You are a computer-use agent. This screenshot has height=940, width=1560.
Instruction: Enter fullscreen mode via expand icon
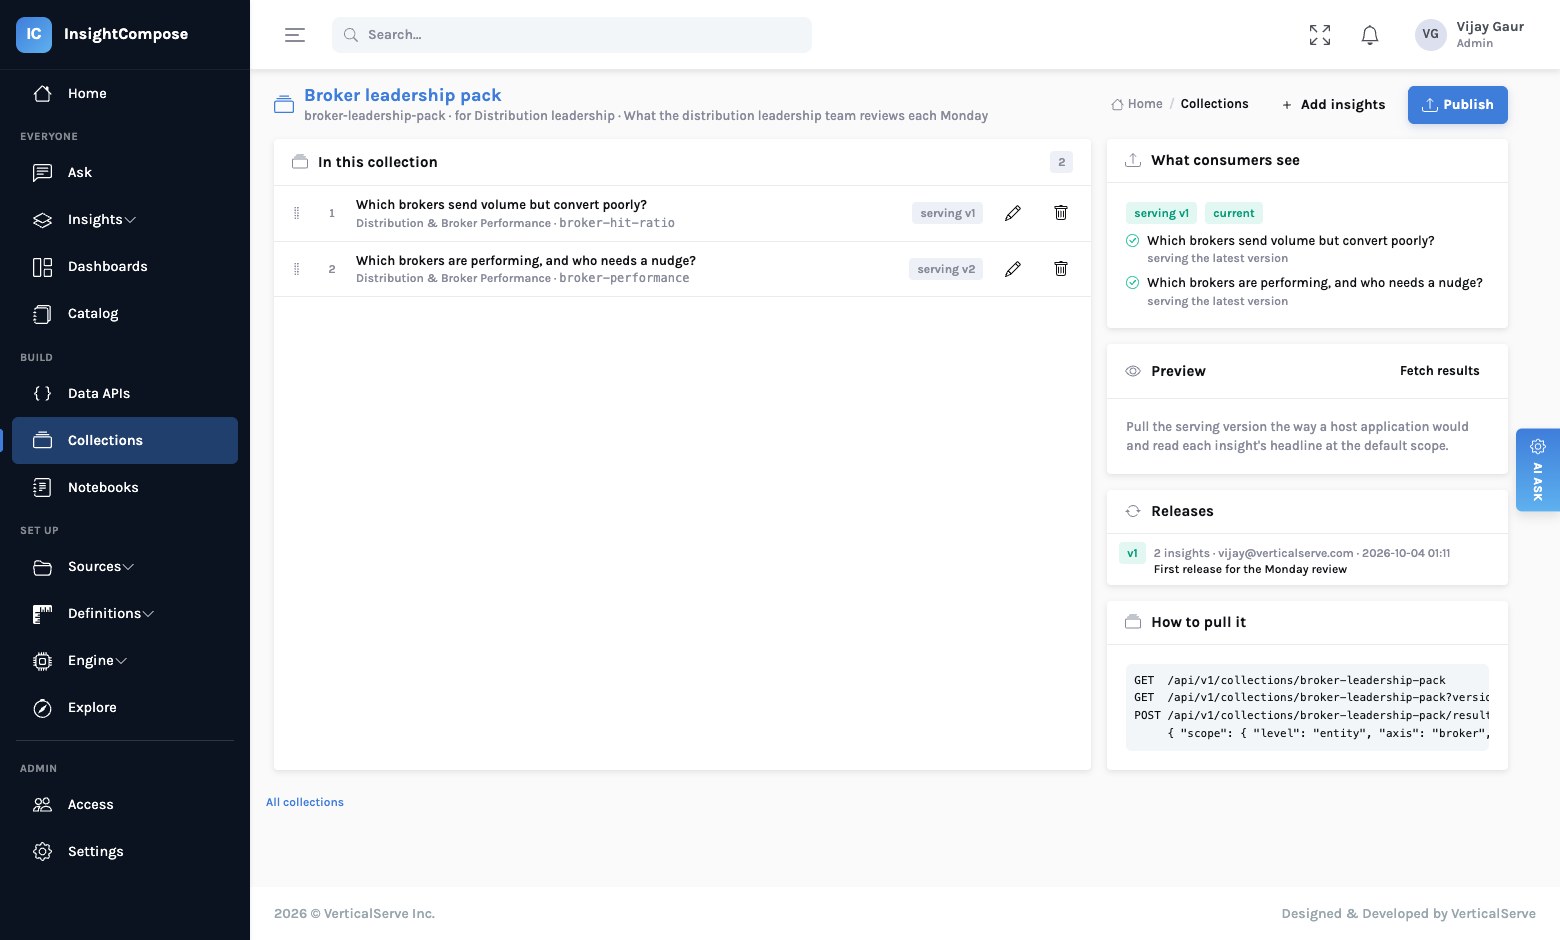pyautogui.click(x=1320, y=35)
